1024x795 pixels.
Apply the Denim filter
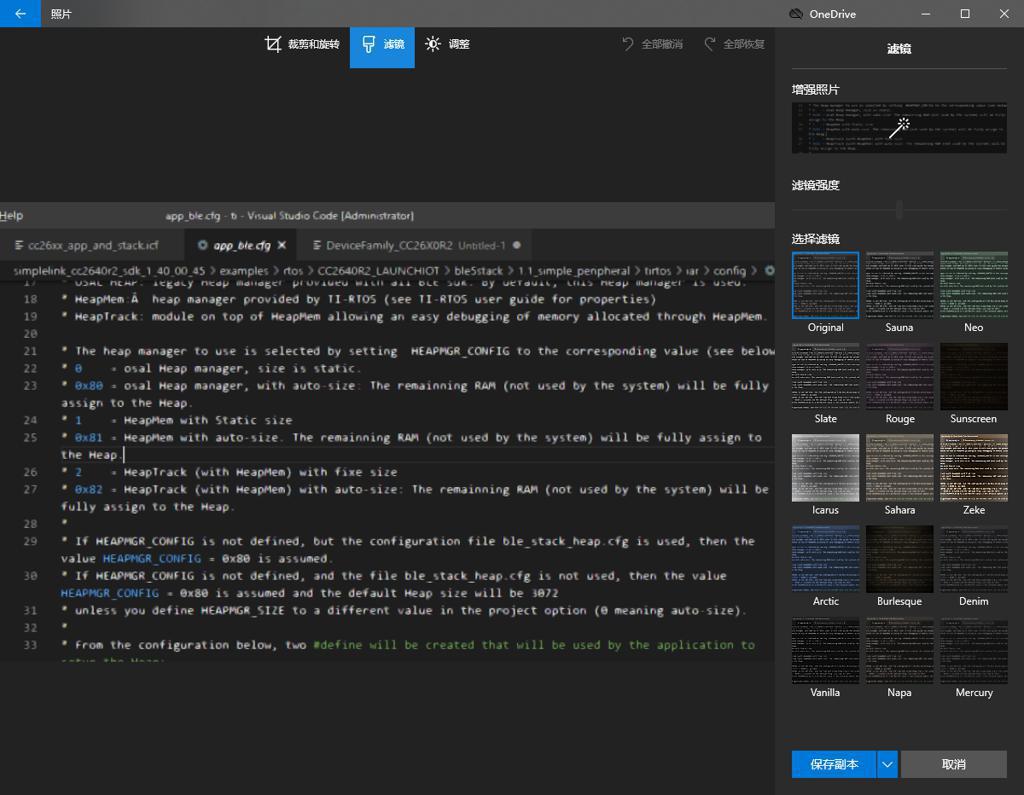tap(974, 559)
